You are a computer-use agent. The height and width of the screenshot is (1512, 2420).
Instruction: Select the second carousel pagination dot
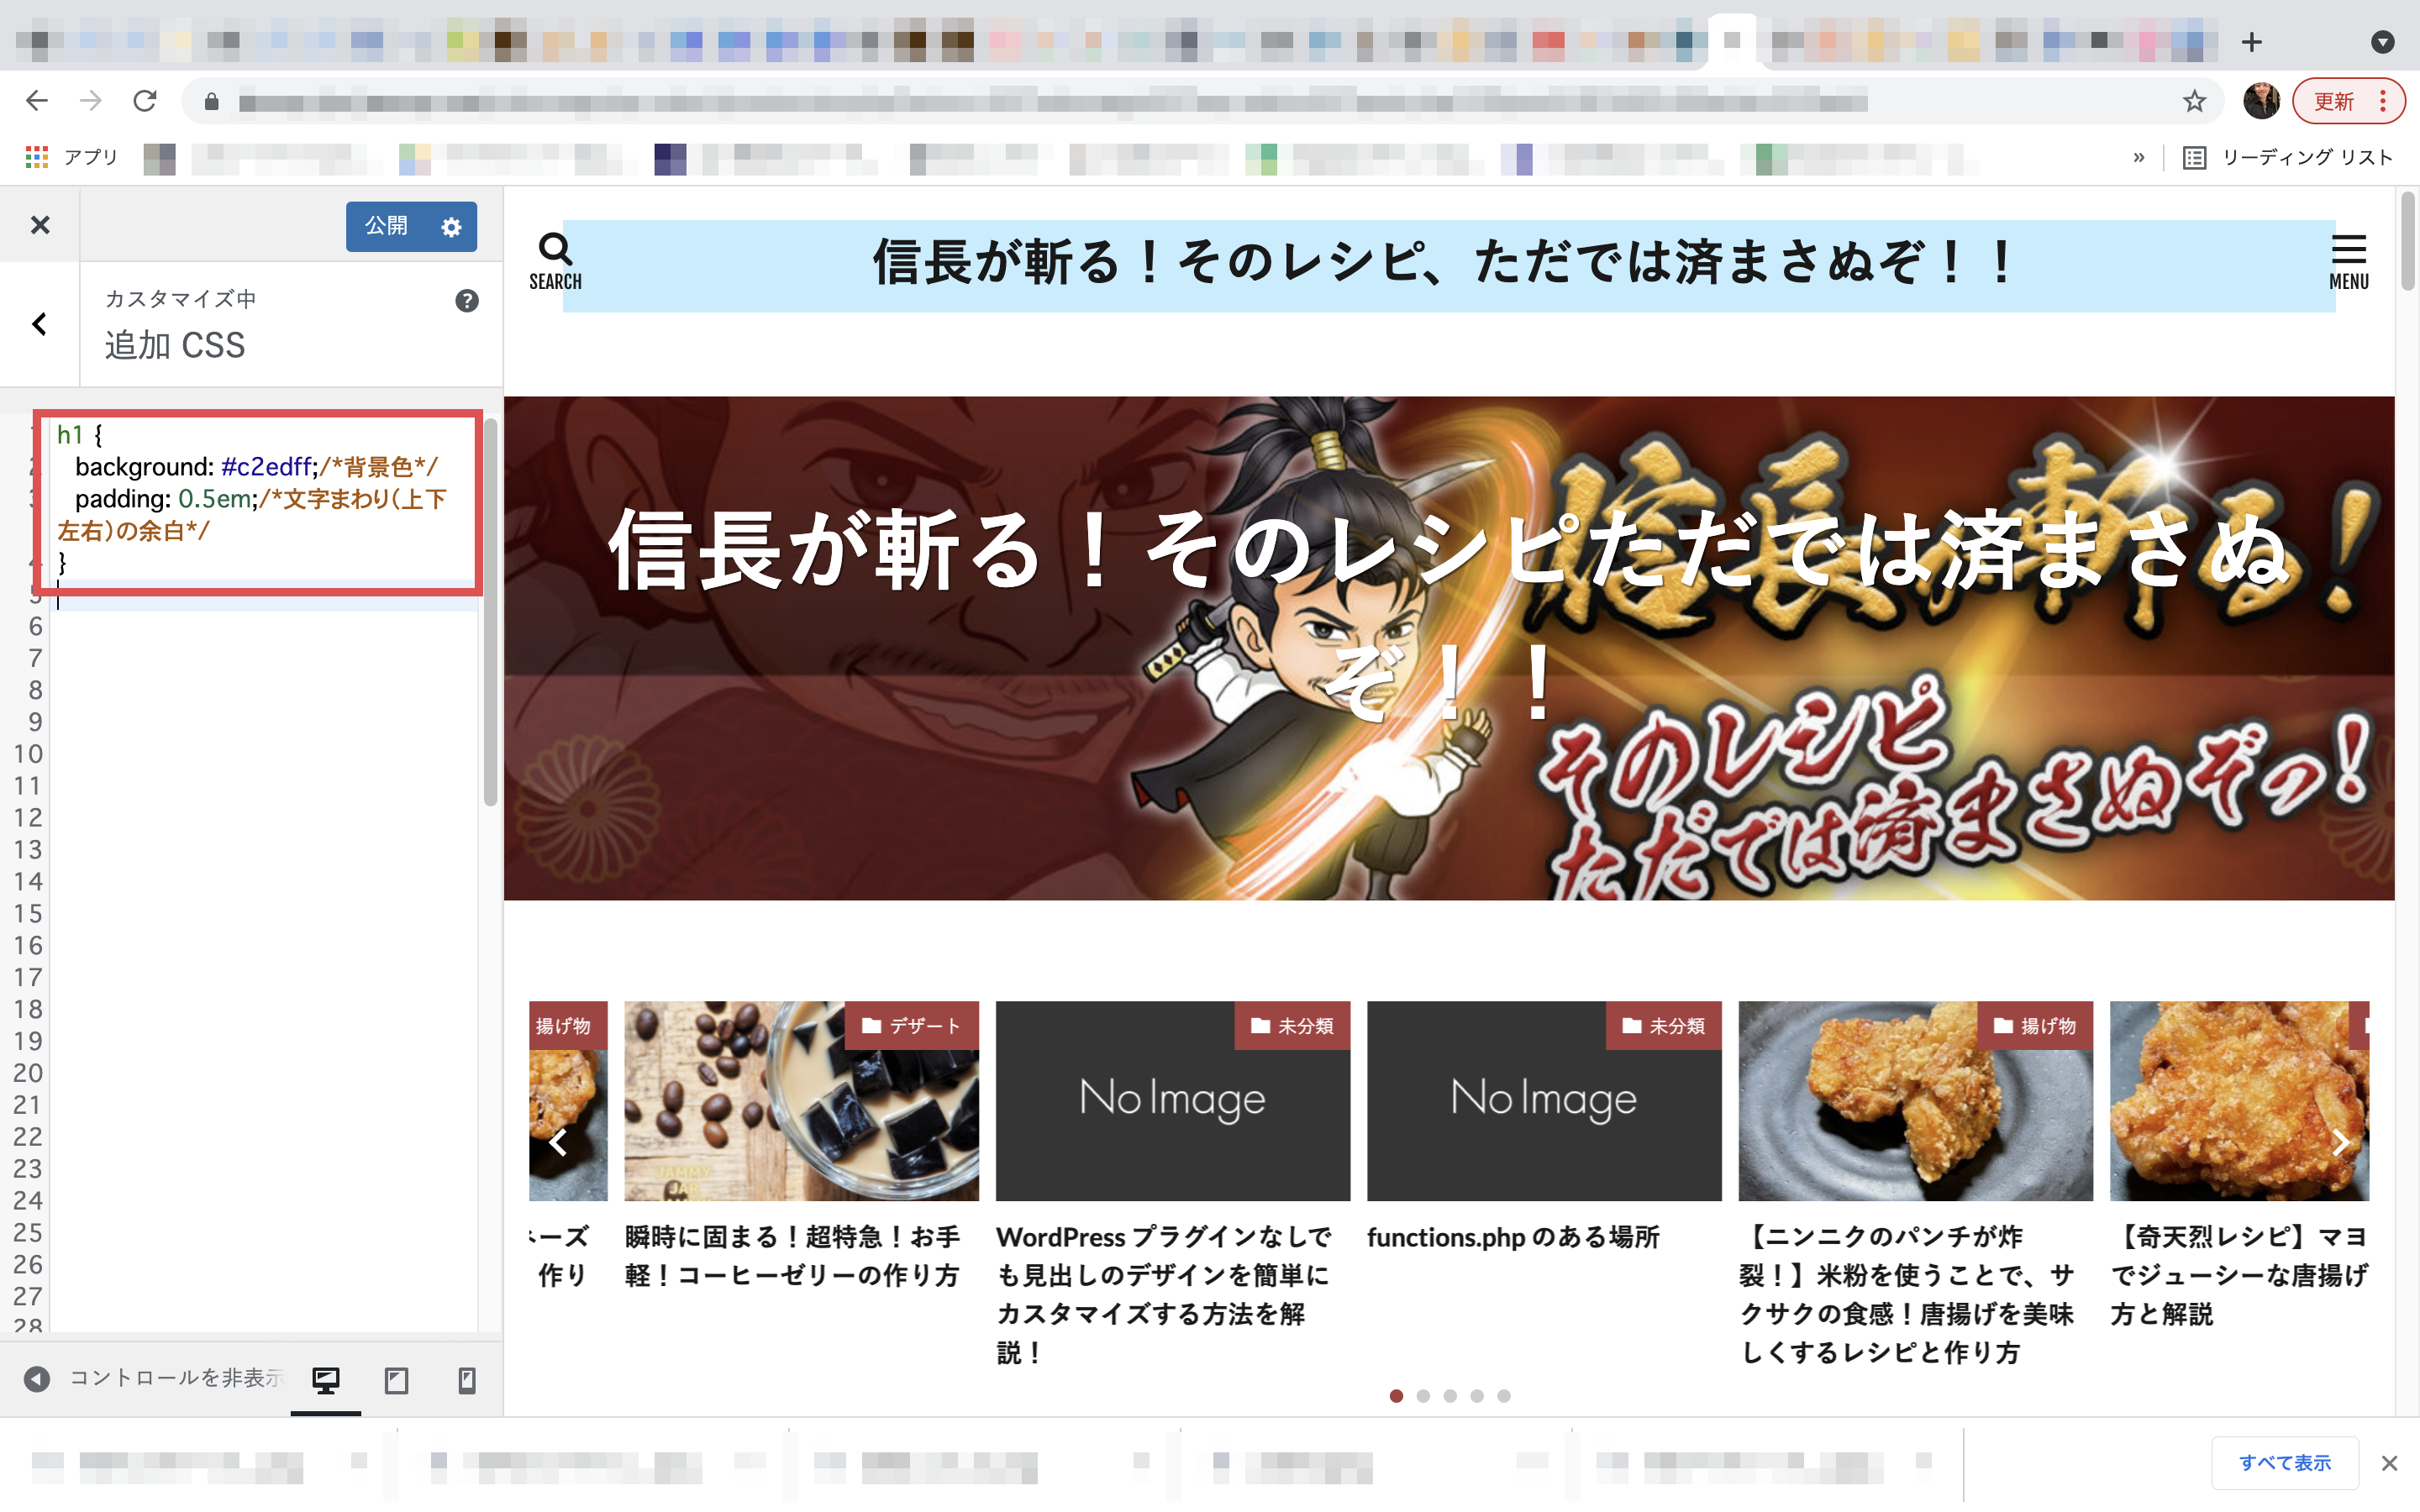point(1423,1396)
